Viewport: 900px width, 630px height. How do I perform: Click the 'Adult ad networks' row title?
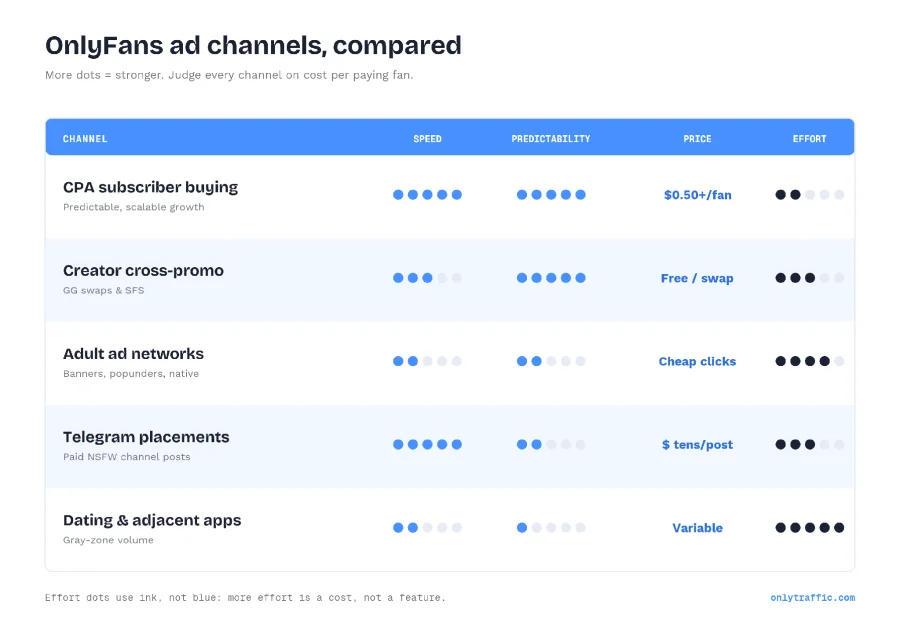point(133,353)
